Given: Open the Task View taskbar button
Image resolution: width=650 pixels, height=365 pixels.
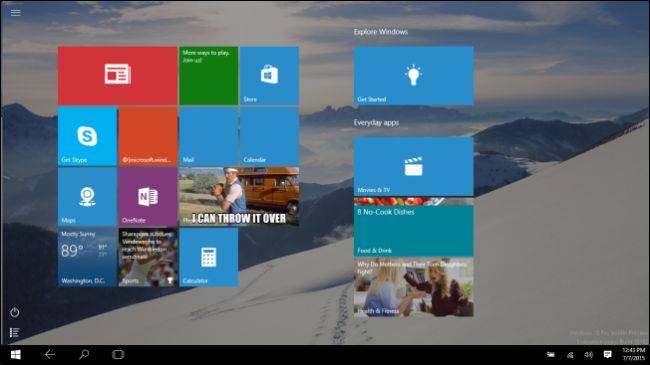Looking at the screenshot, I should 118,355.
